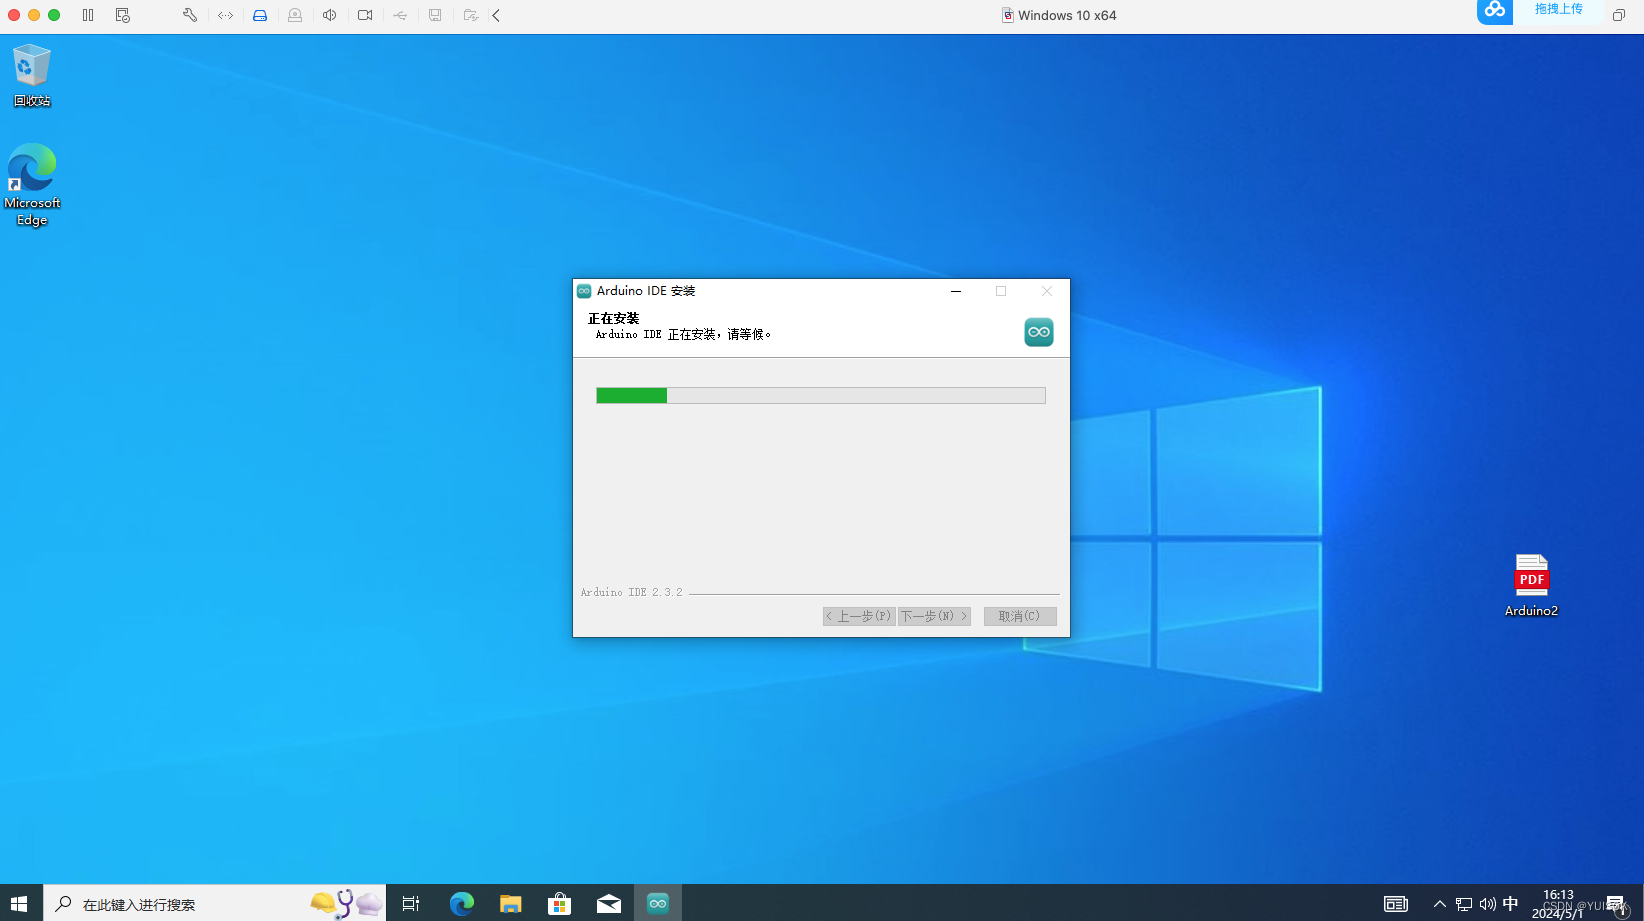Click the floppy disk icon in VM toolbar

[x=435, y=15]
